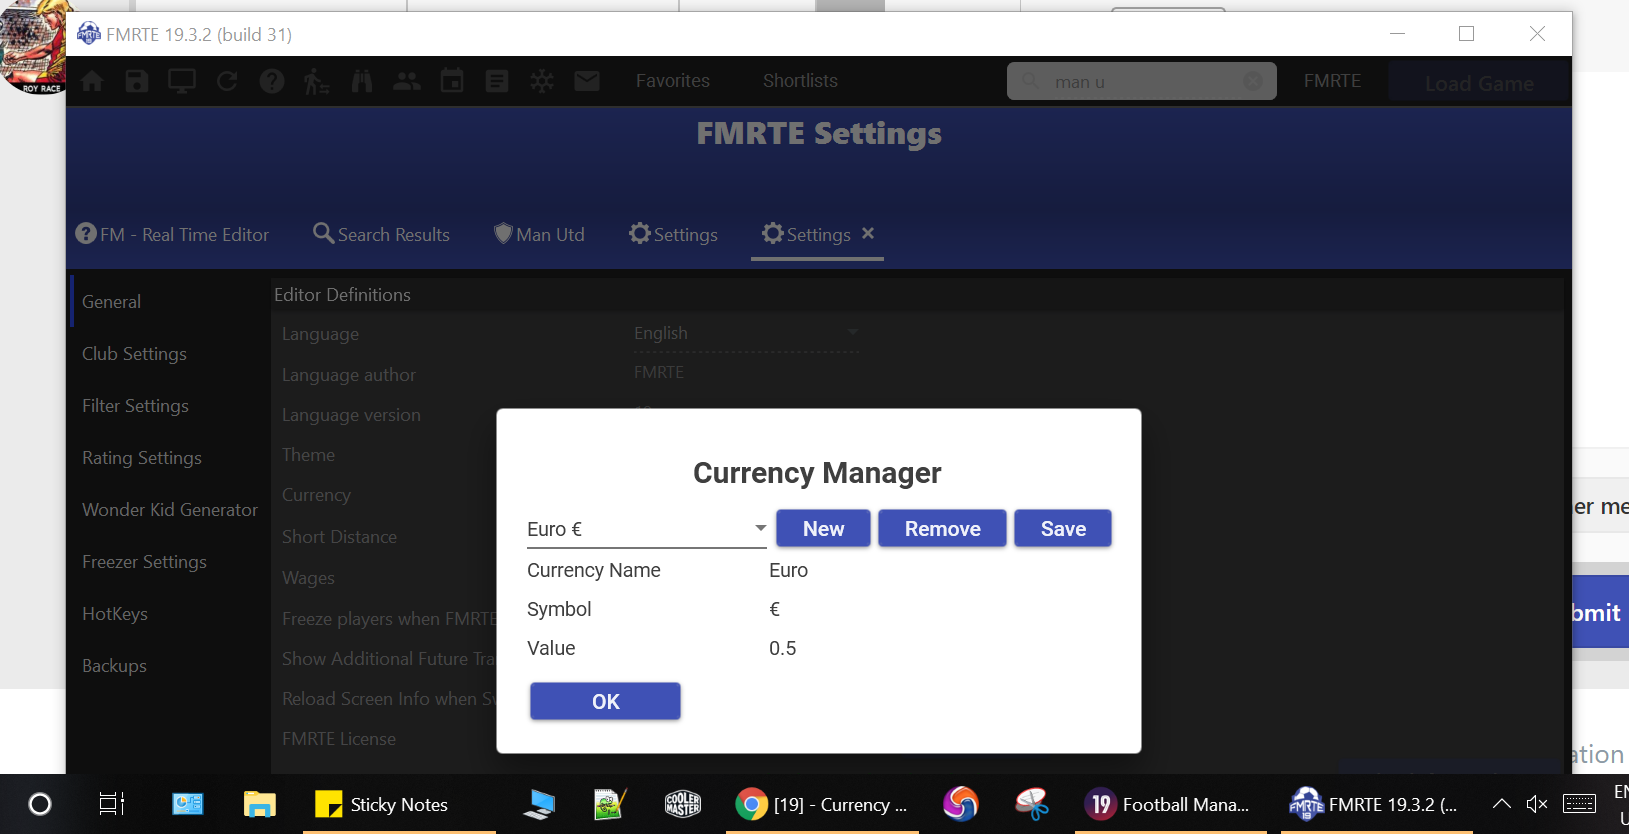Image resolution: width=1629 pixels, height=834 pixels.
Task: Switch to FM - Real Time Editor tab
Action: tap(173, 235)
